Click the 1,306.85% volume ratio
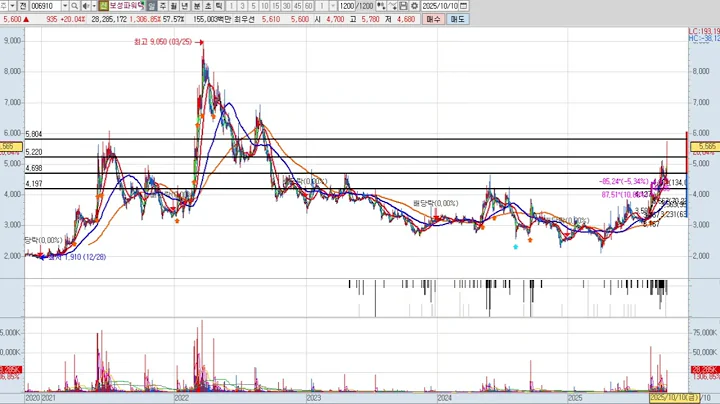Image resolution: width=720 pixels, height=404 pixels. (x=145, y=19)
